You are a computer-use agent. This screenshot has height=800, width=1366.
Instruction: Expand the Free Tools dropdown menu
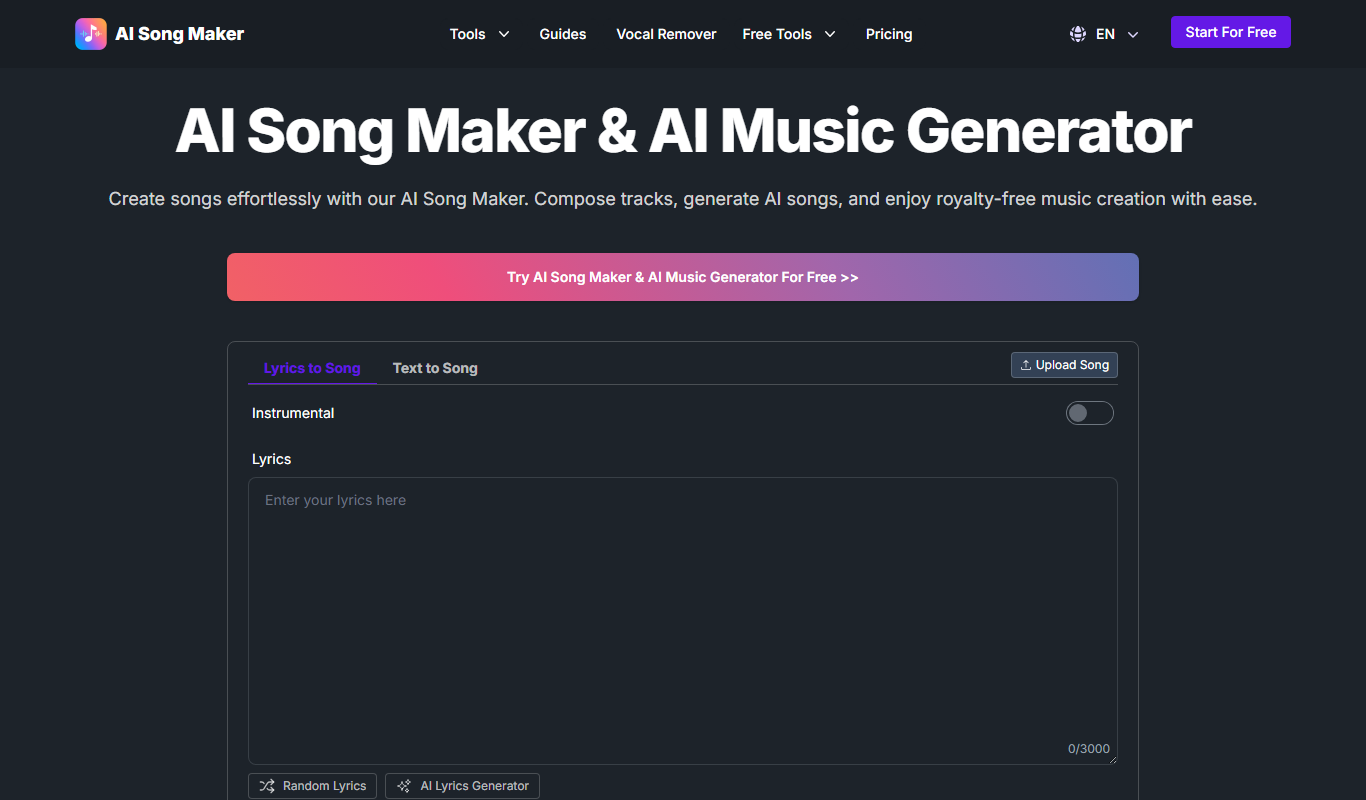point(789,34)
